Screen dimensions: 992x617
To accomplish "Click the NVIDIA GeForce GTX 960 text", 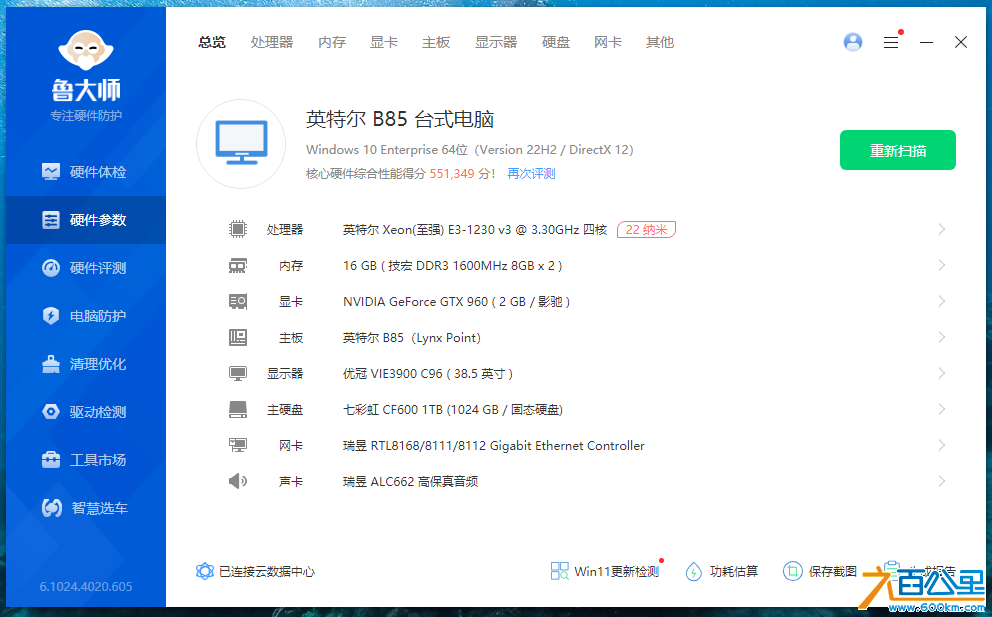I will tap(456, 302).
